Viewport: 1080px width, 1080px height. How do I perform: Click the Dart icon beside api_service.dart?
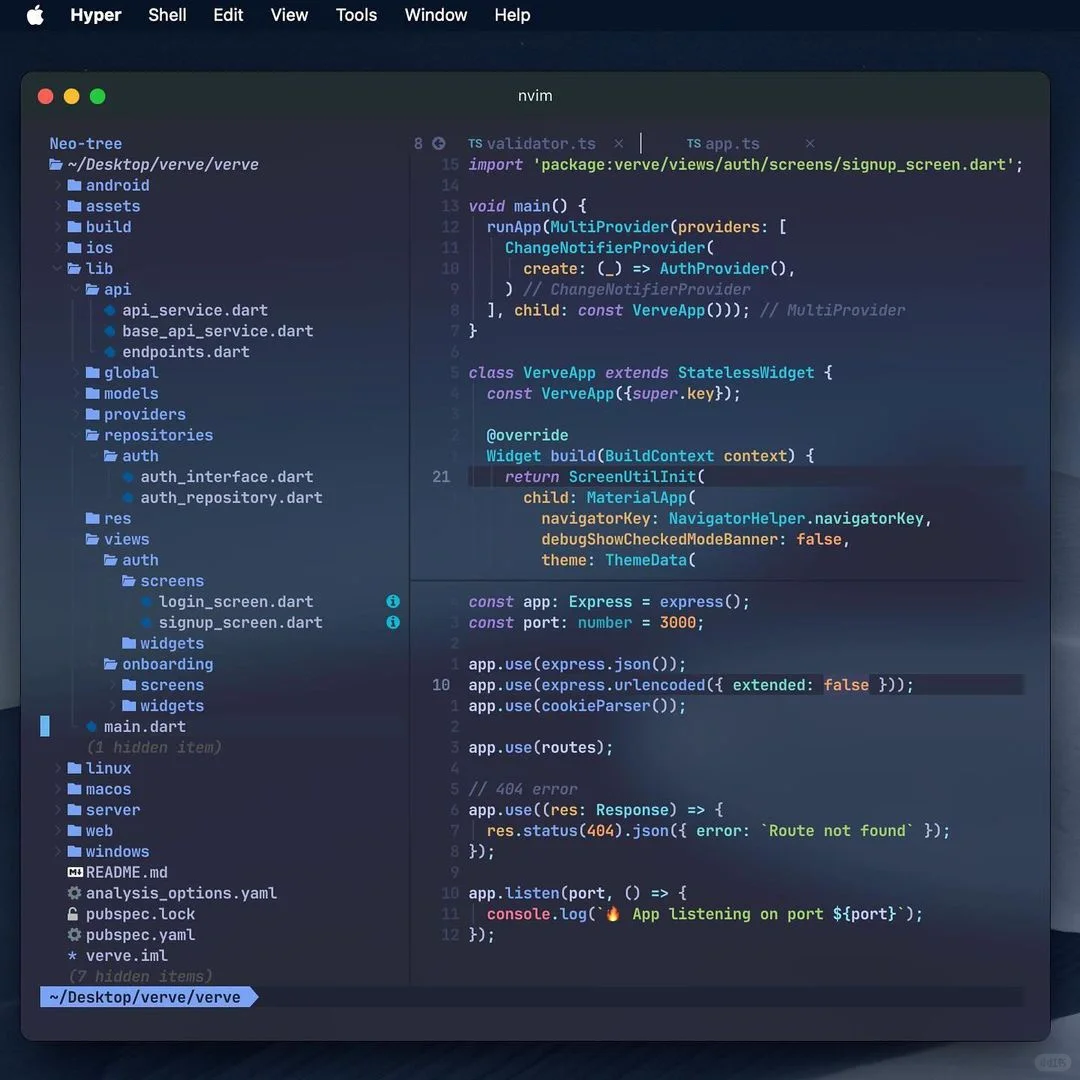pyautogui.click(x=110, y=310)
